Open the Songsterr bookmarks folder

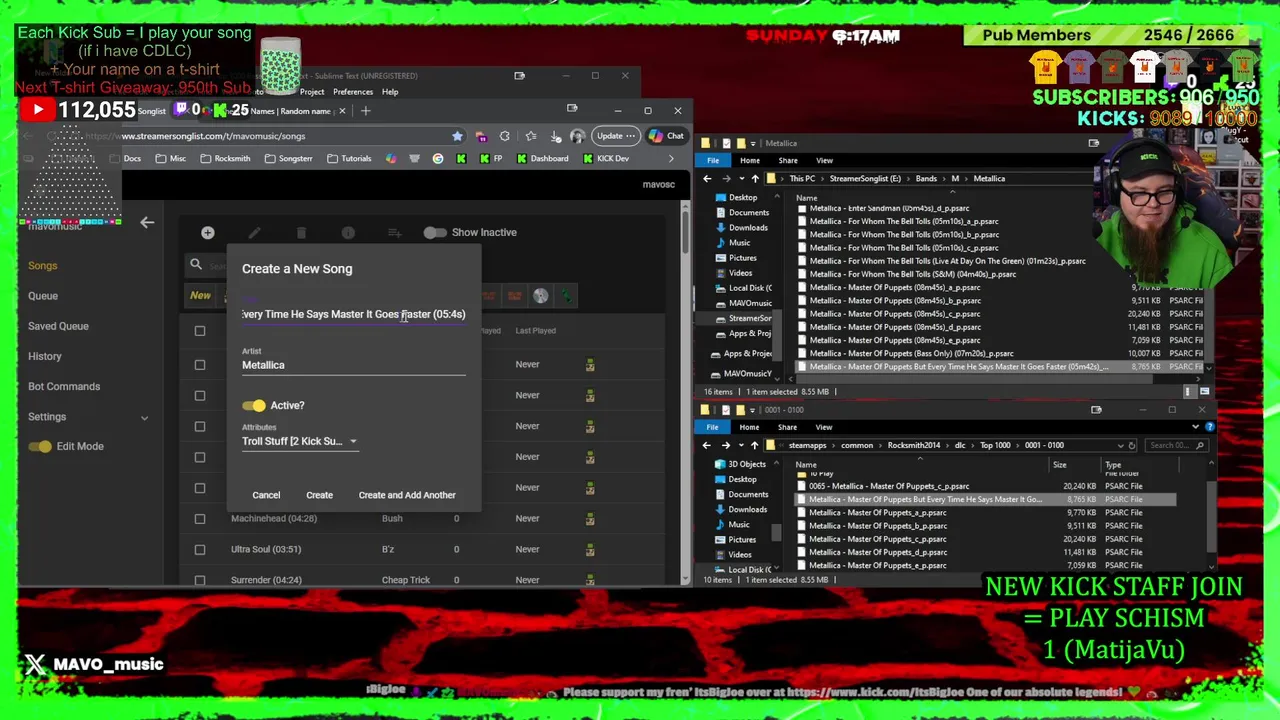click(289, 158)
